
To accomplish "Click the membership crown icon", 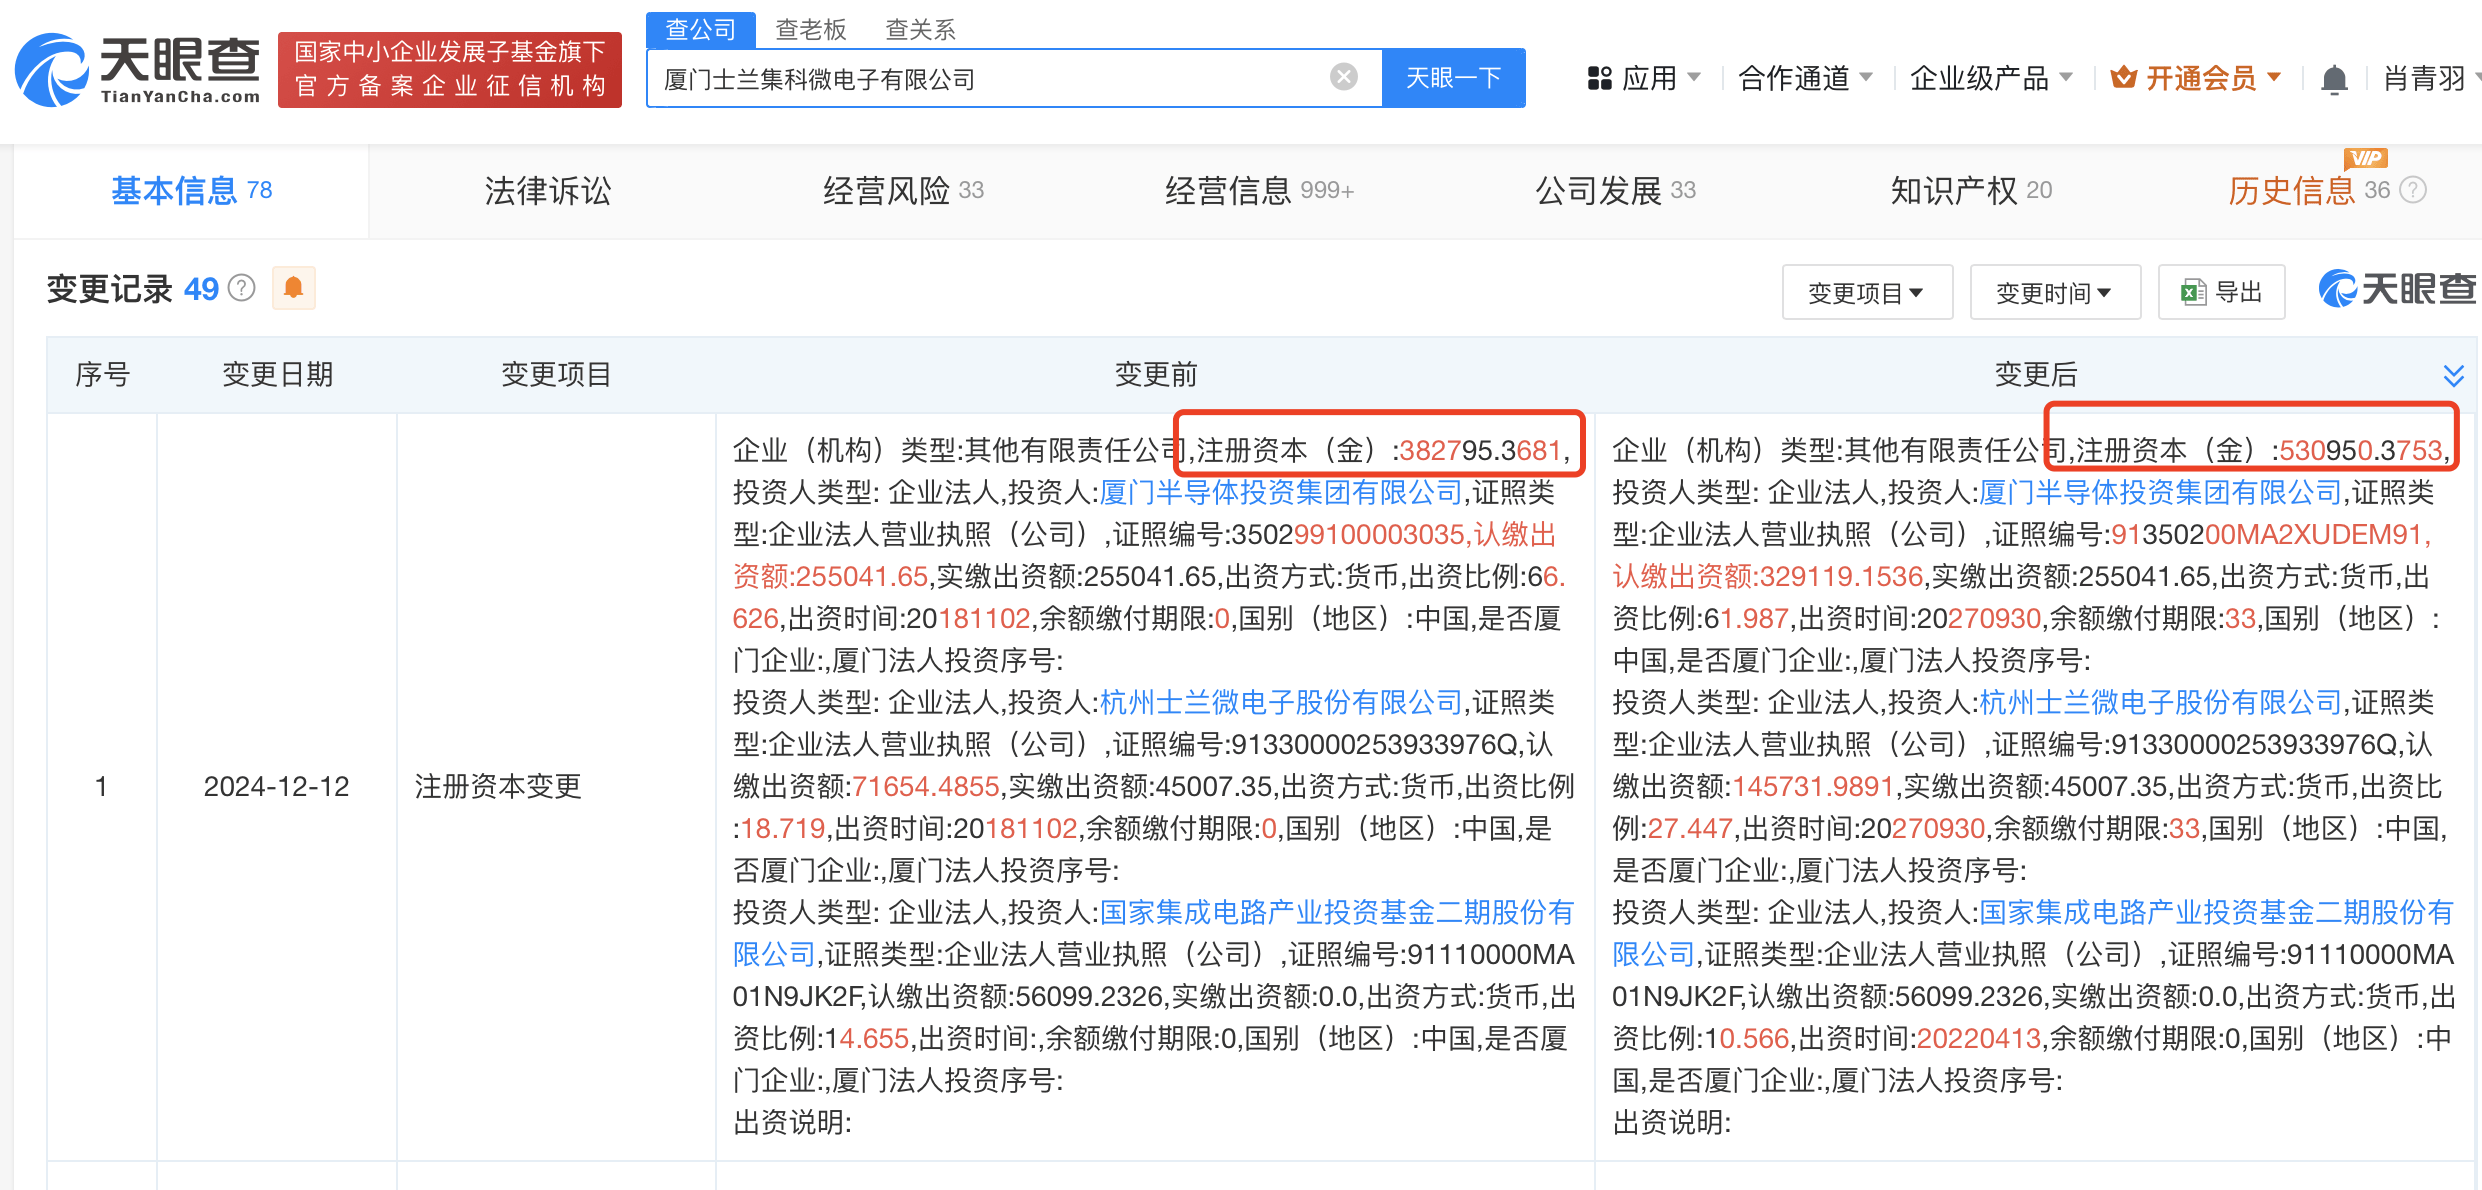I will coord(2124,77).
